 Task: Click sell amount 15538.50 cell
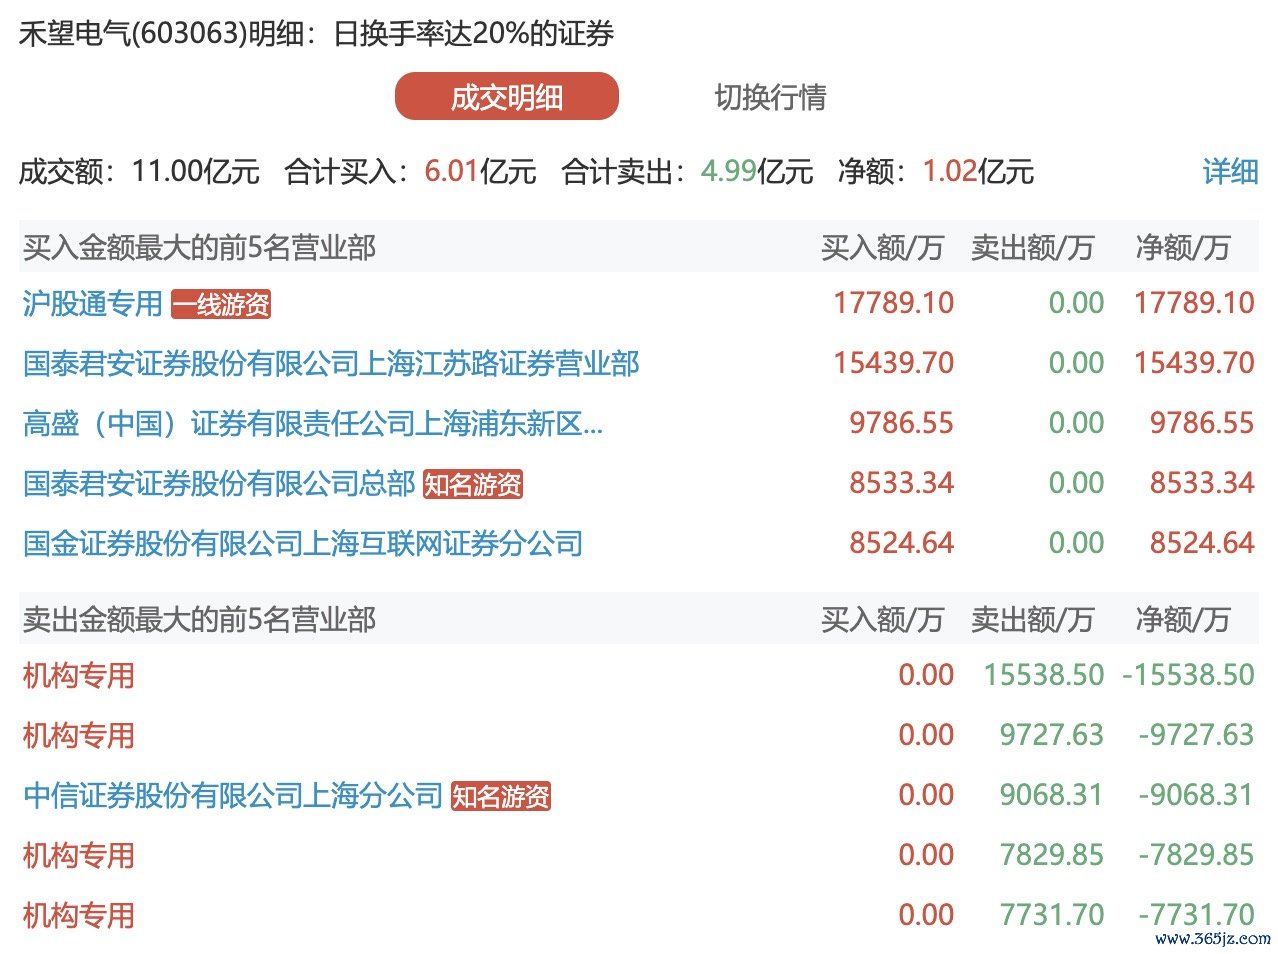coord(1044,675)
